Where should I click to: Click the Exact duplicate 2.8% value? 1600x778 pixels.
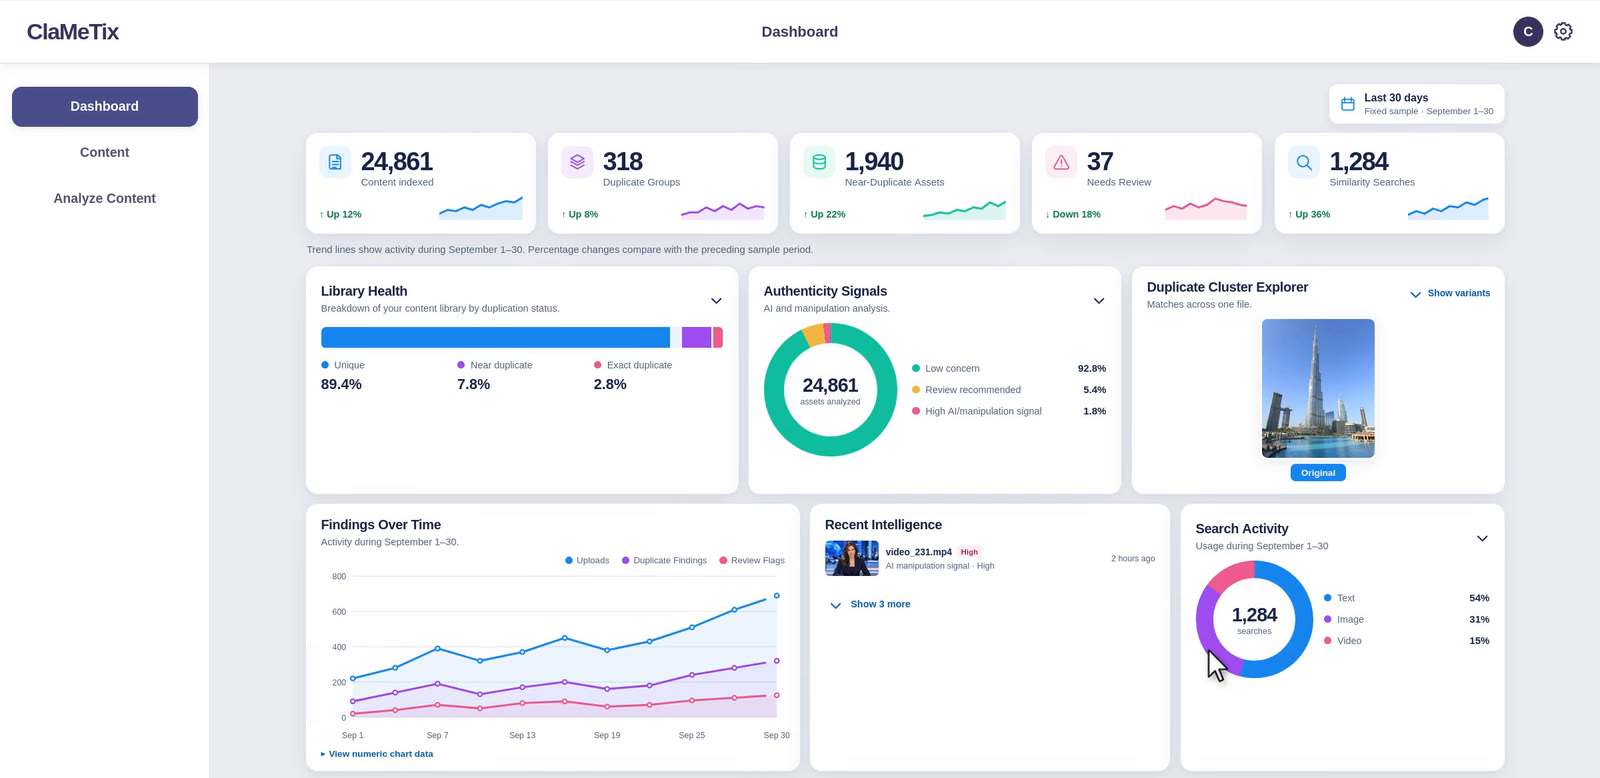click(610, 385)
